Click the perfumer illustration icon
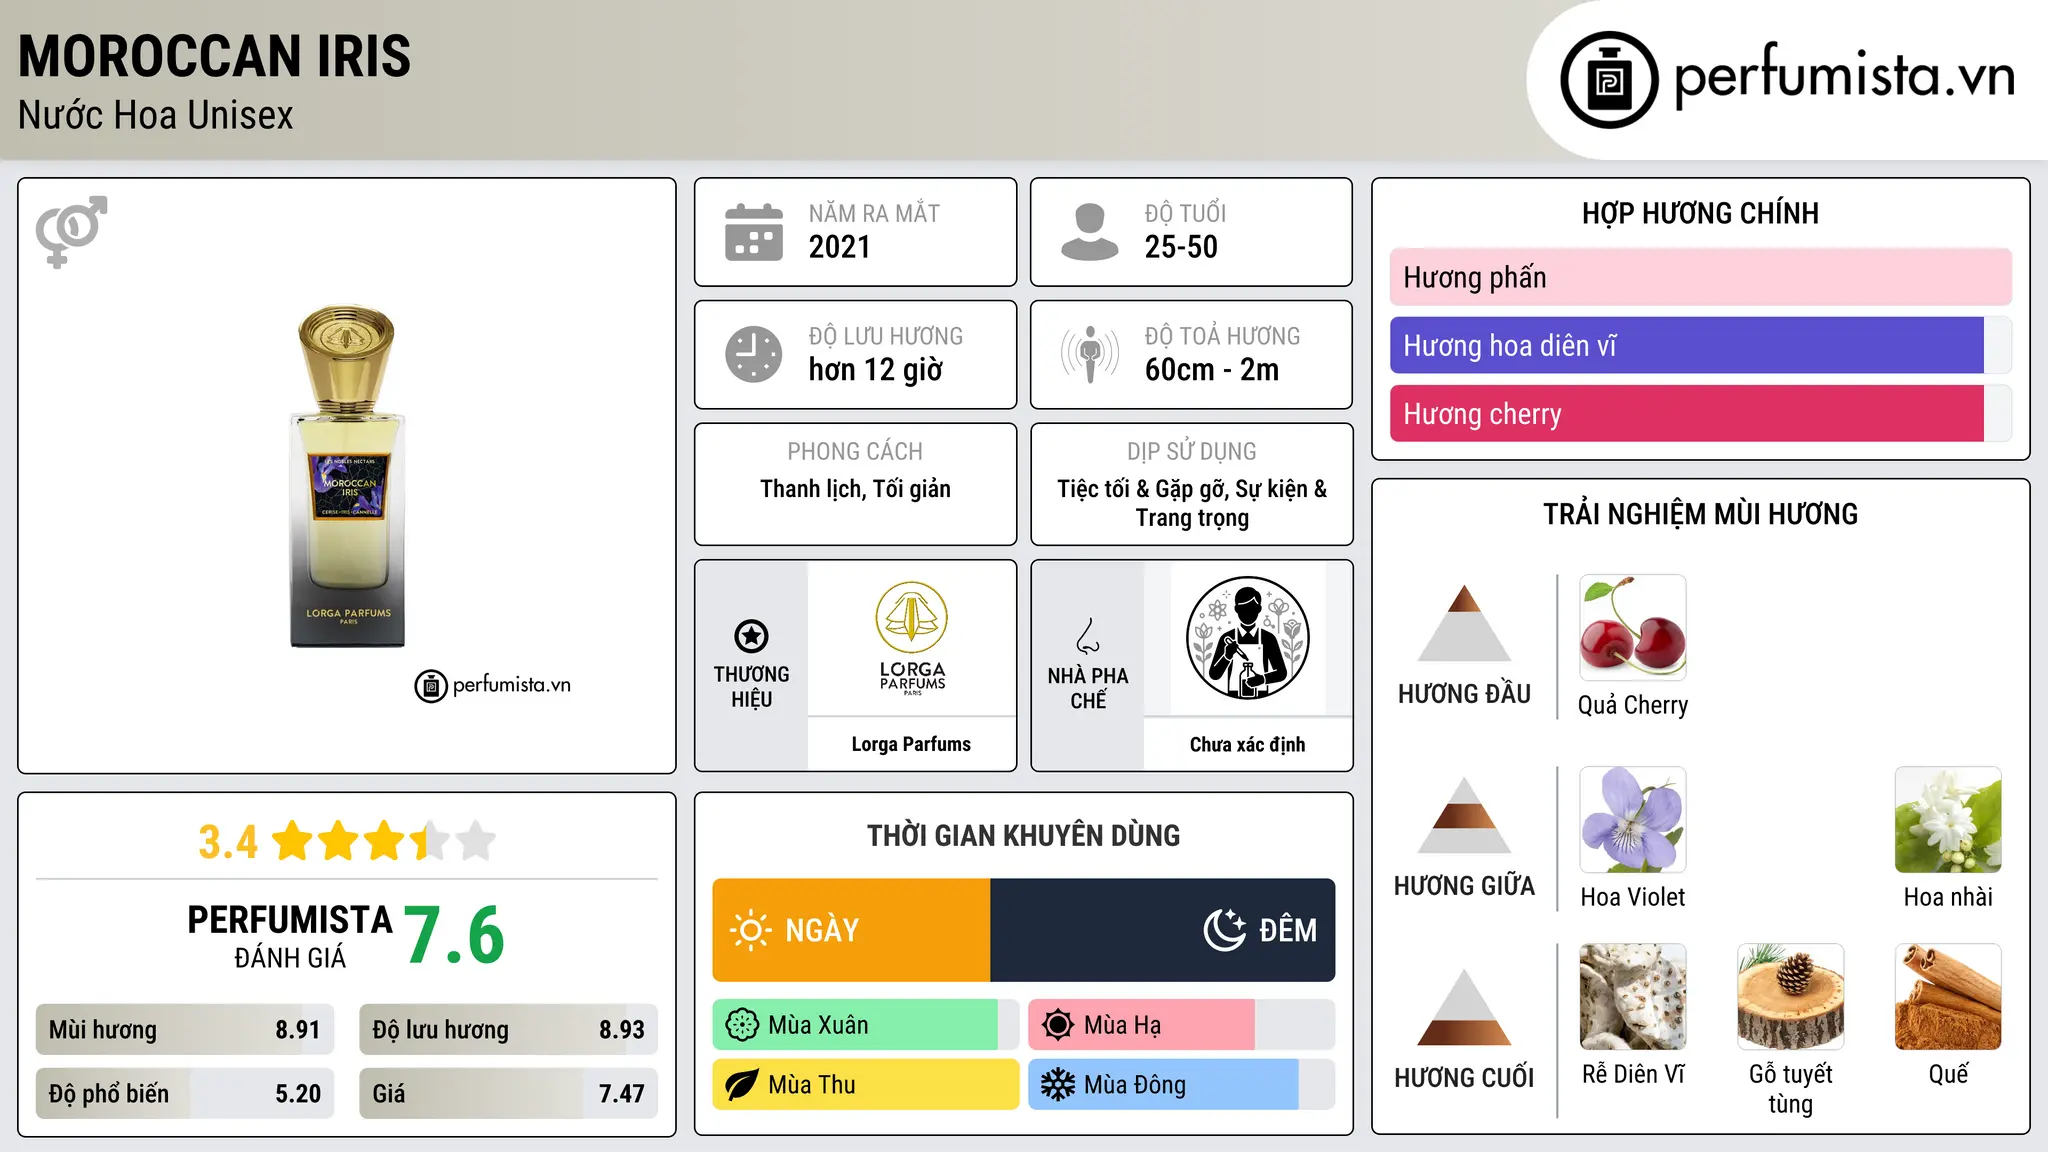Viewport: 2048px width, 1152px height. pos(1247,638)
